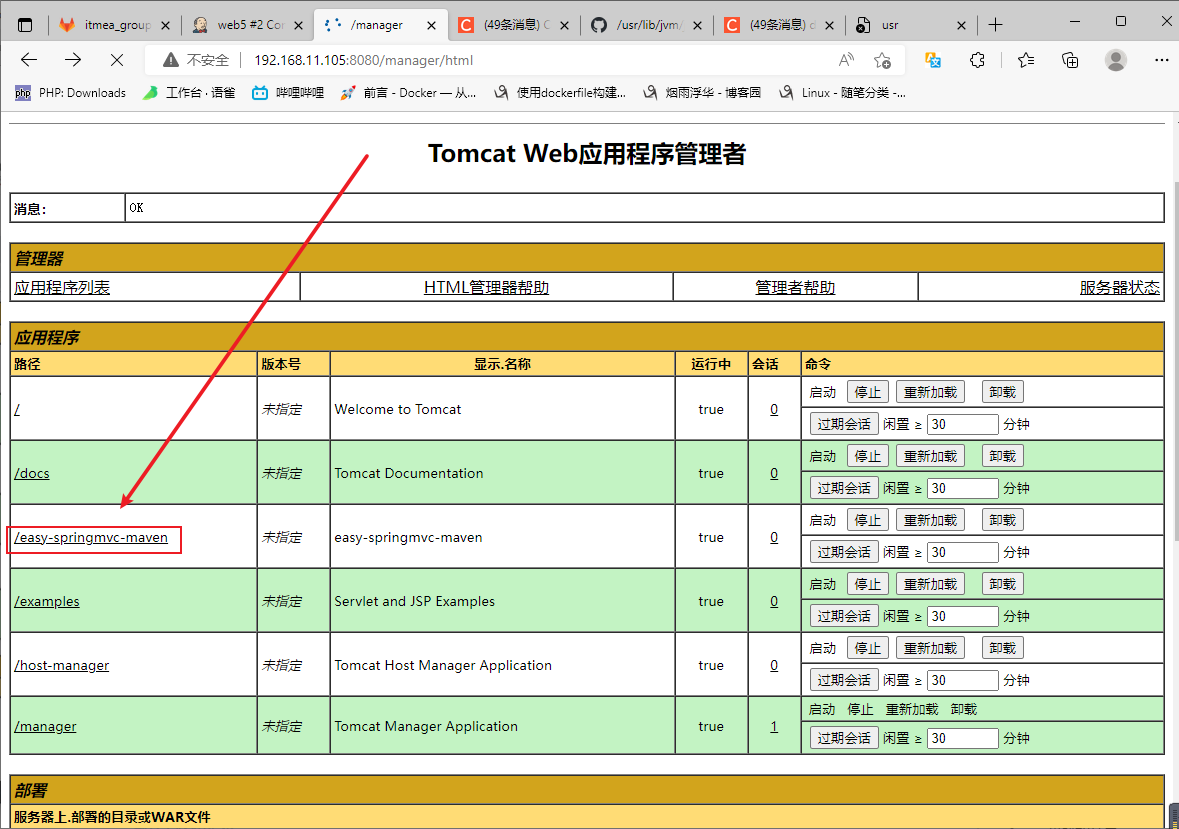Stop the Welcome to Tomcat application
Viewport: 1179px width, 829px height.
coord(868,392)
